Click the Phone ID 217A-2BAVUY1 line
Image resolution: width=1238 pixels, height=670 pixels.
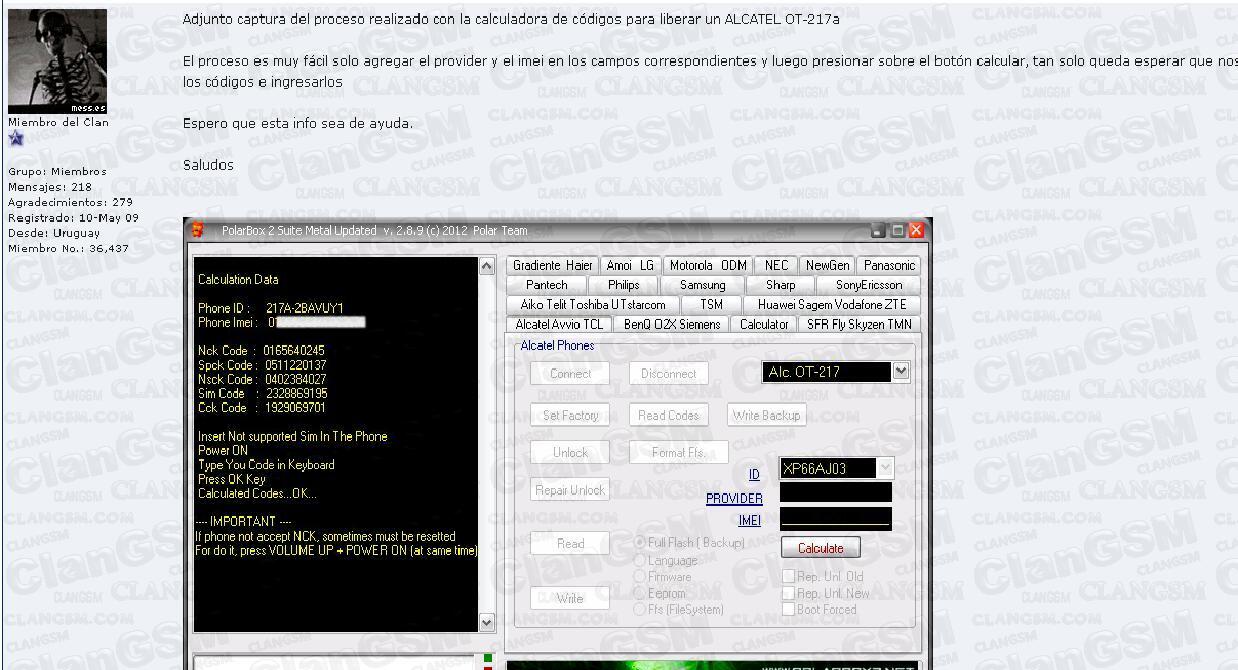(x=271, y=308)
